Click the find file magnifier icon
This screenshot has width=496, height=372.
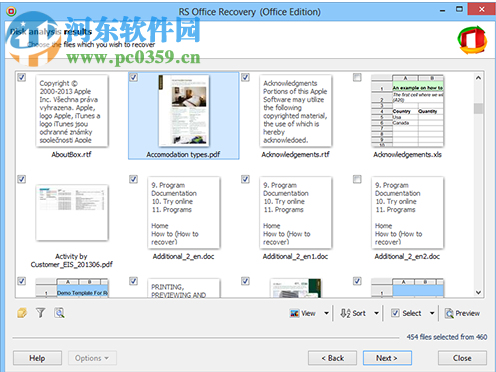point(59,313)
